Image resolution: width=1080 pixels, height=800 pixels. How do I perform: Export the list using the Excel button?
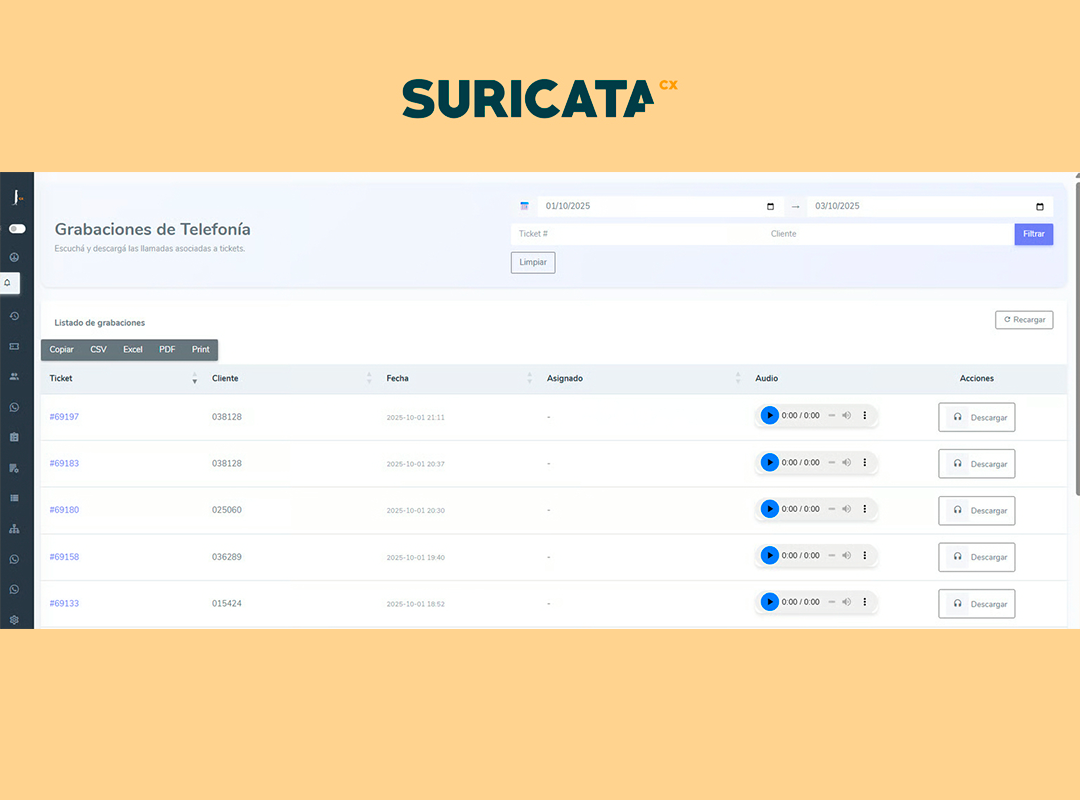click(133, 350)
